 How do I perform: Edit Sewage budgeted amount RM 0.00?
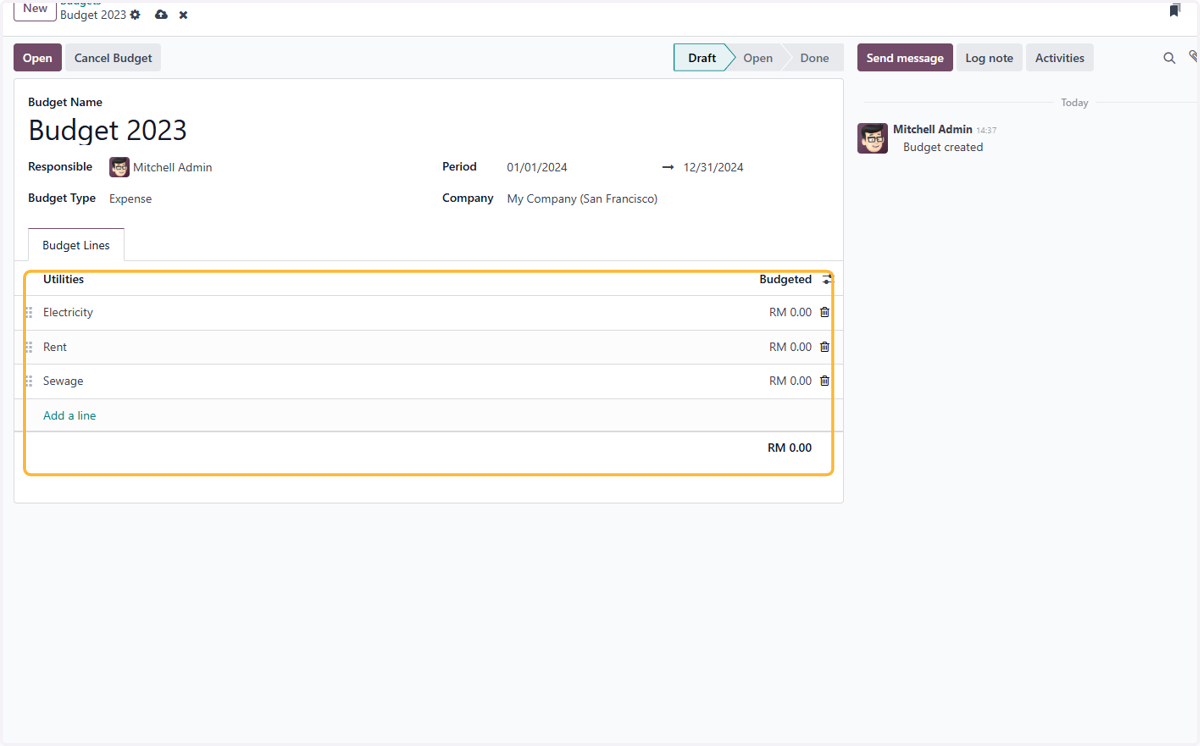coord(790,381)
